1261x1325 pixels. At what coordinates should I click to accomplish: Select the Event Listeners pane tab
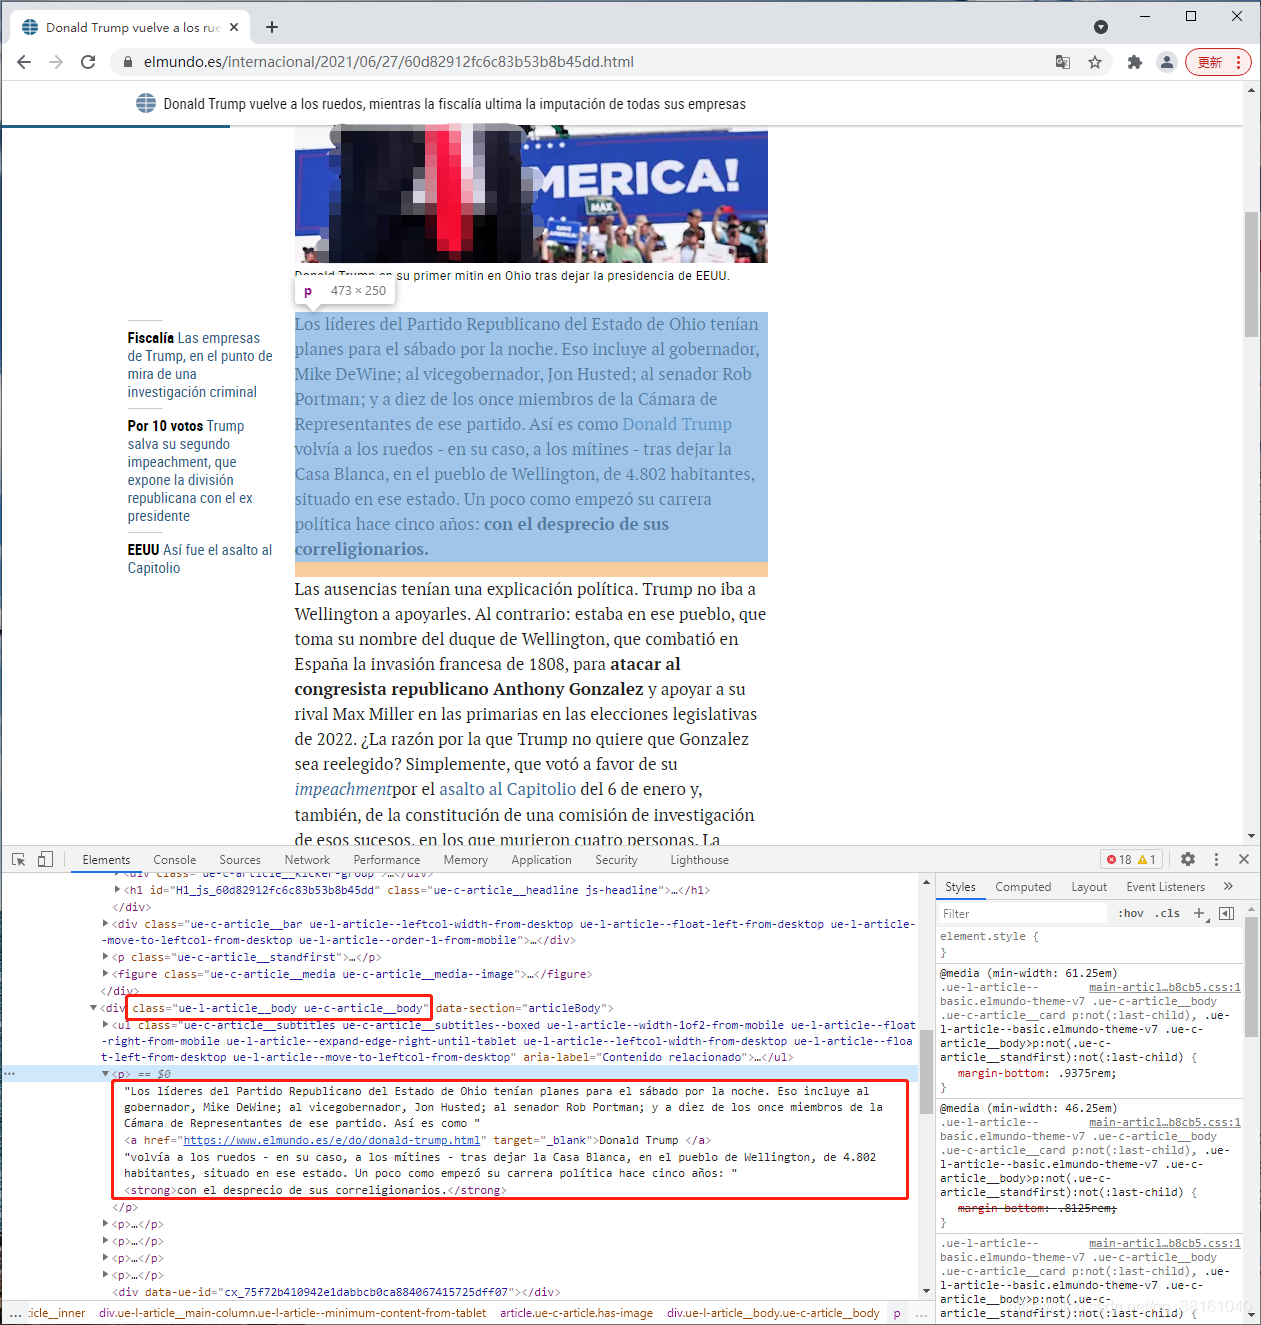(1166, 887)
